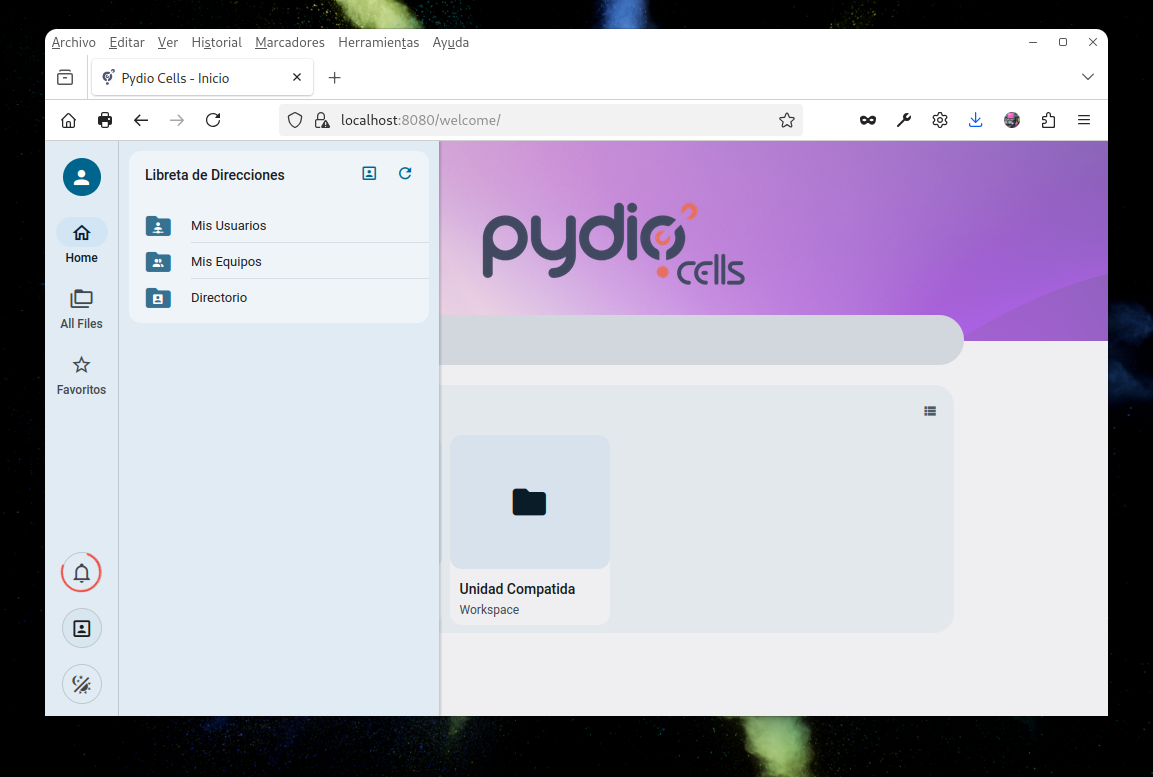Open the browser hamburger menu
1153x777 pixels.
(1084, 120)
